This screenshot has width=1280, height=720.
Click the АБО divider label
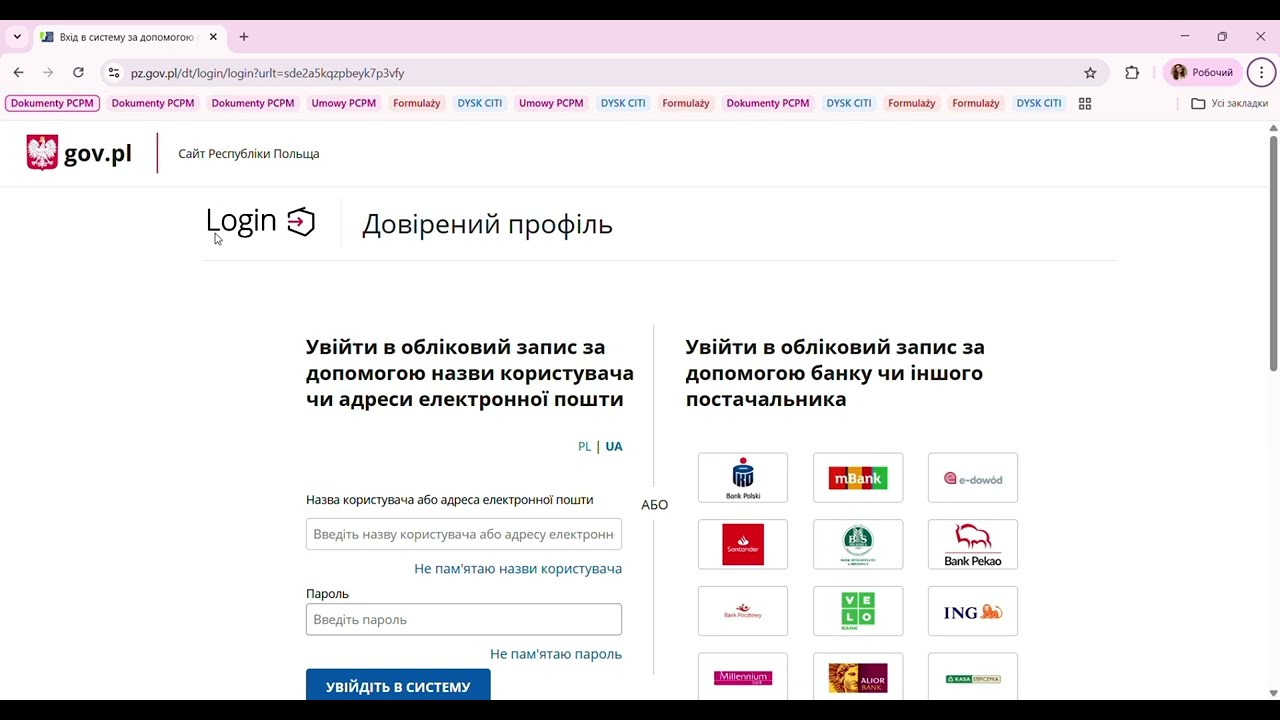(x=654, y=504)
